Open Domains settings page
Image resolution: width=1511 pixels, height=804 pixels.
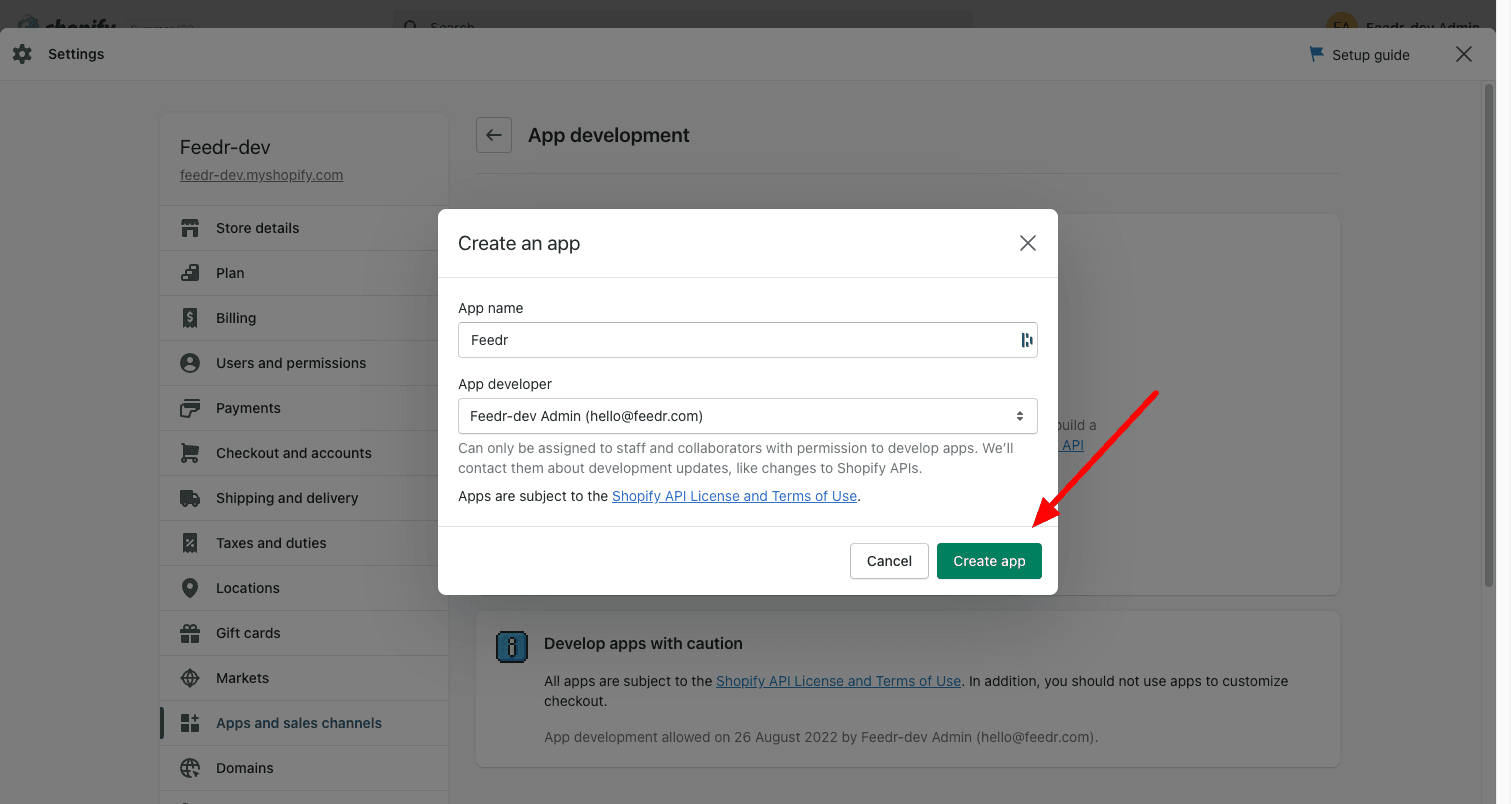pos(244,768)
